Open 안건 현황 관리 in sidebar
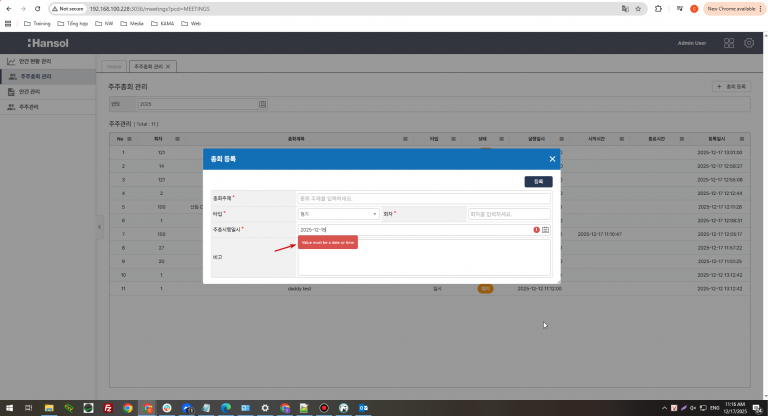The width and height of the screenshot is (768, 416). point(48,61)
